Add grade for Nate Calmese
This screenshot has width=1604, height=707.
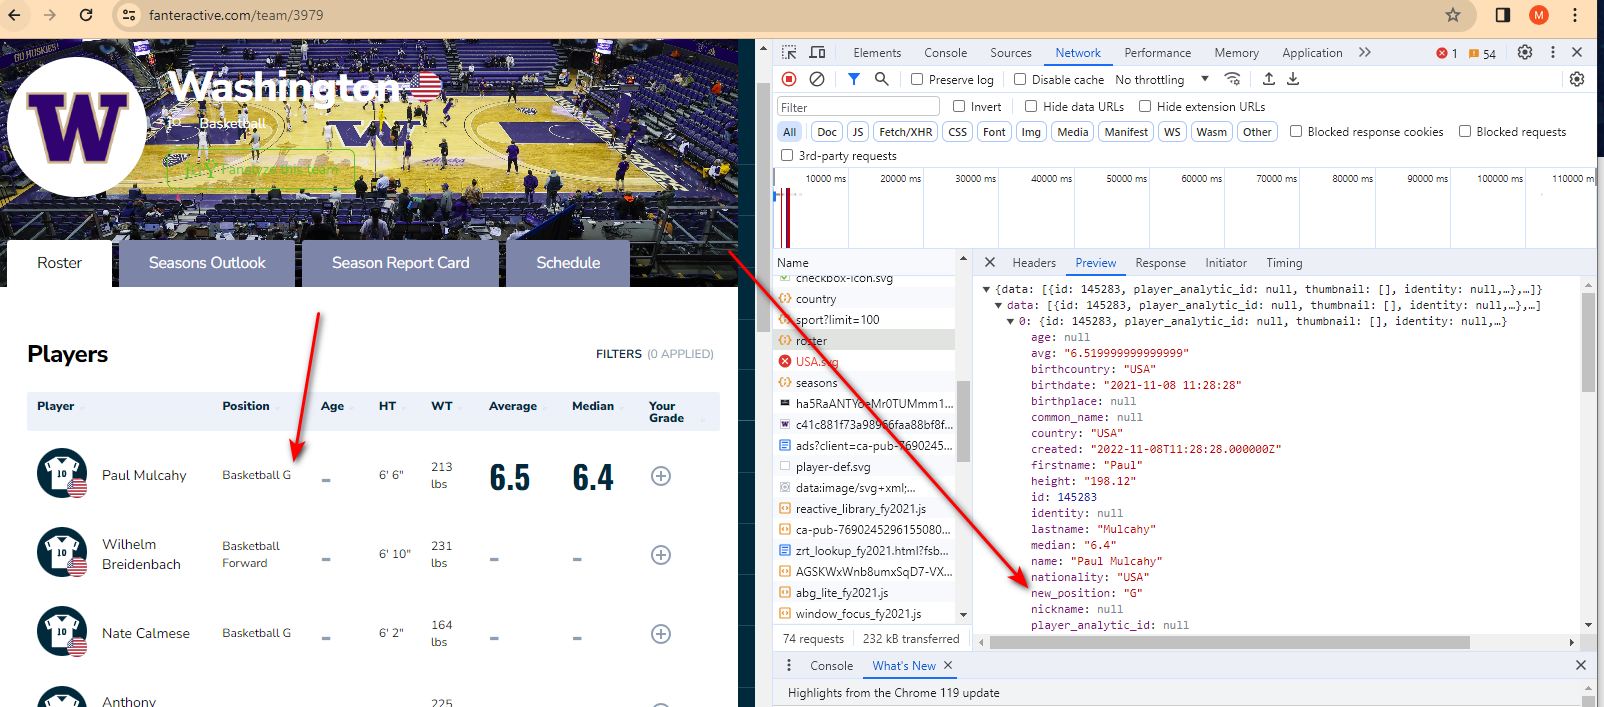661,634
